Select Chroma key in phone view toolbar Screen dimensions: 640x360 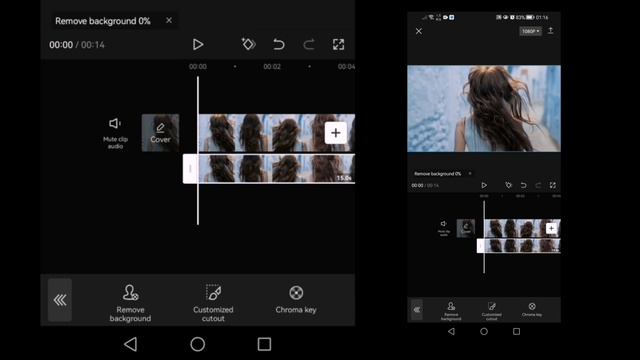532,309
